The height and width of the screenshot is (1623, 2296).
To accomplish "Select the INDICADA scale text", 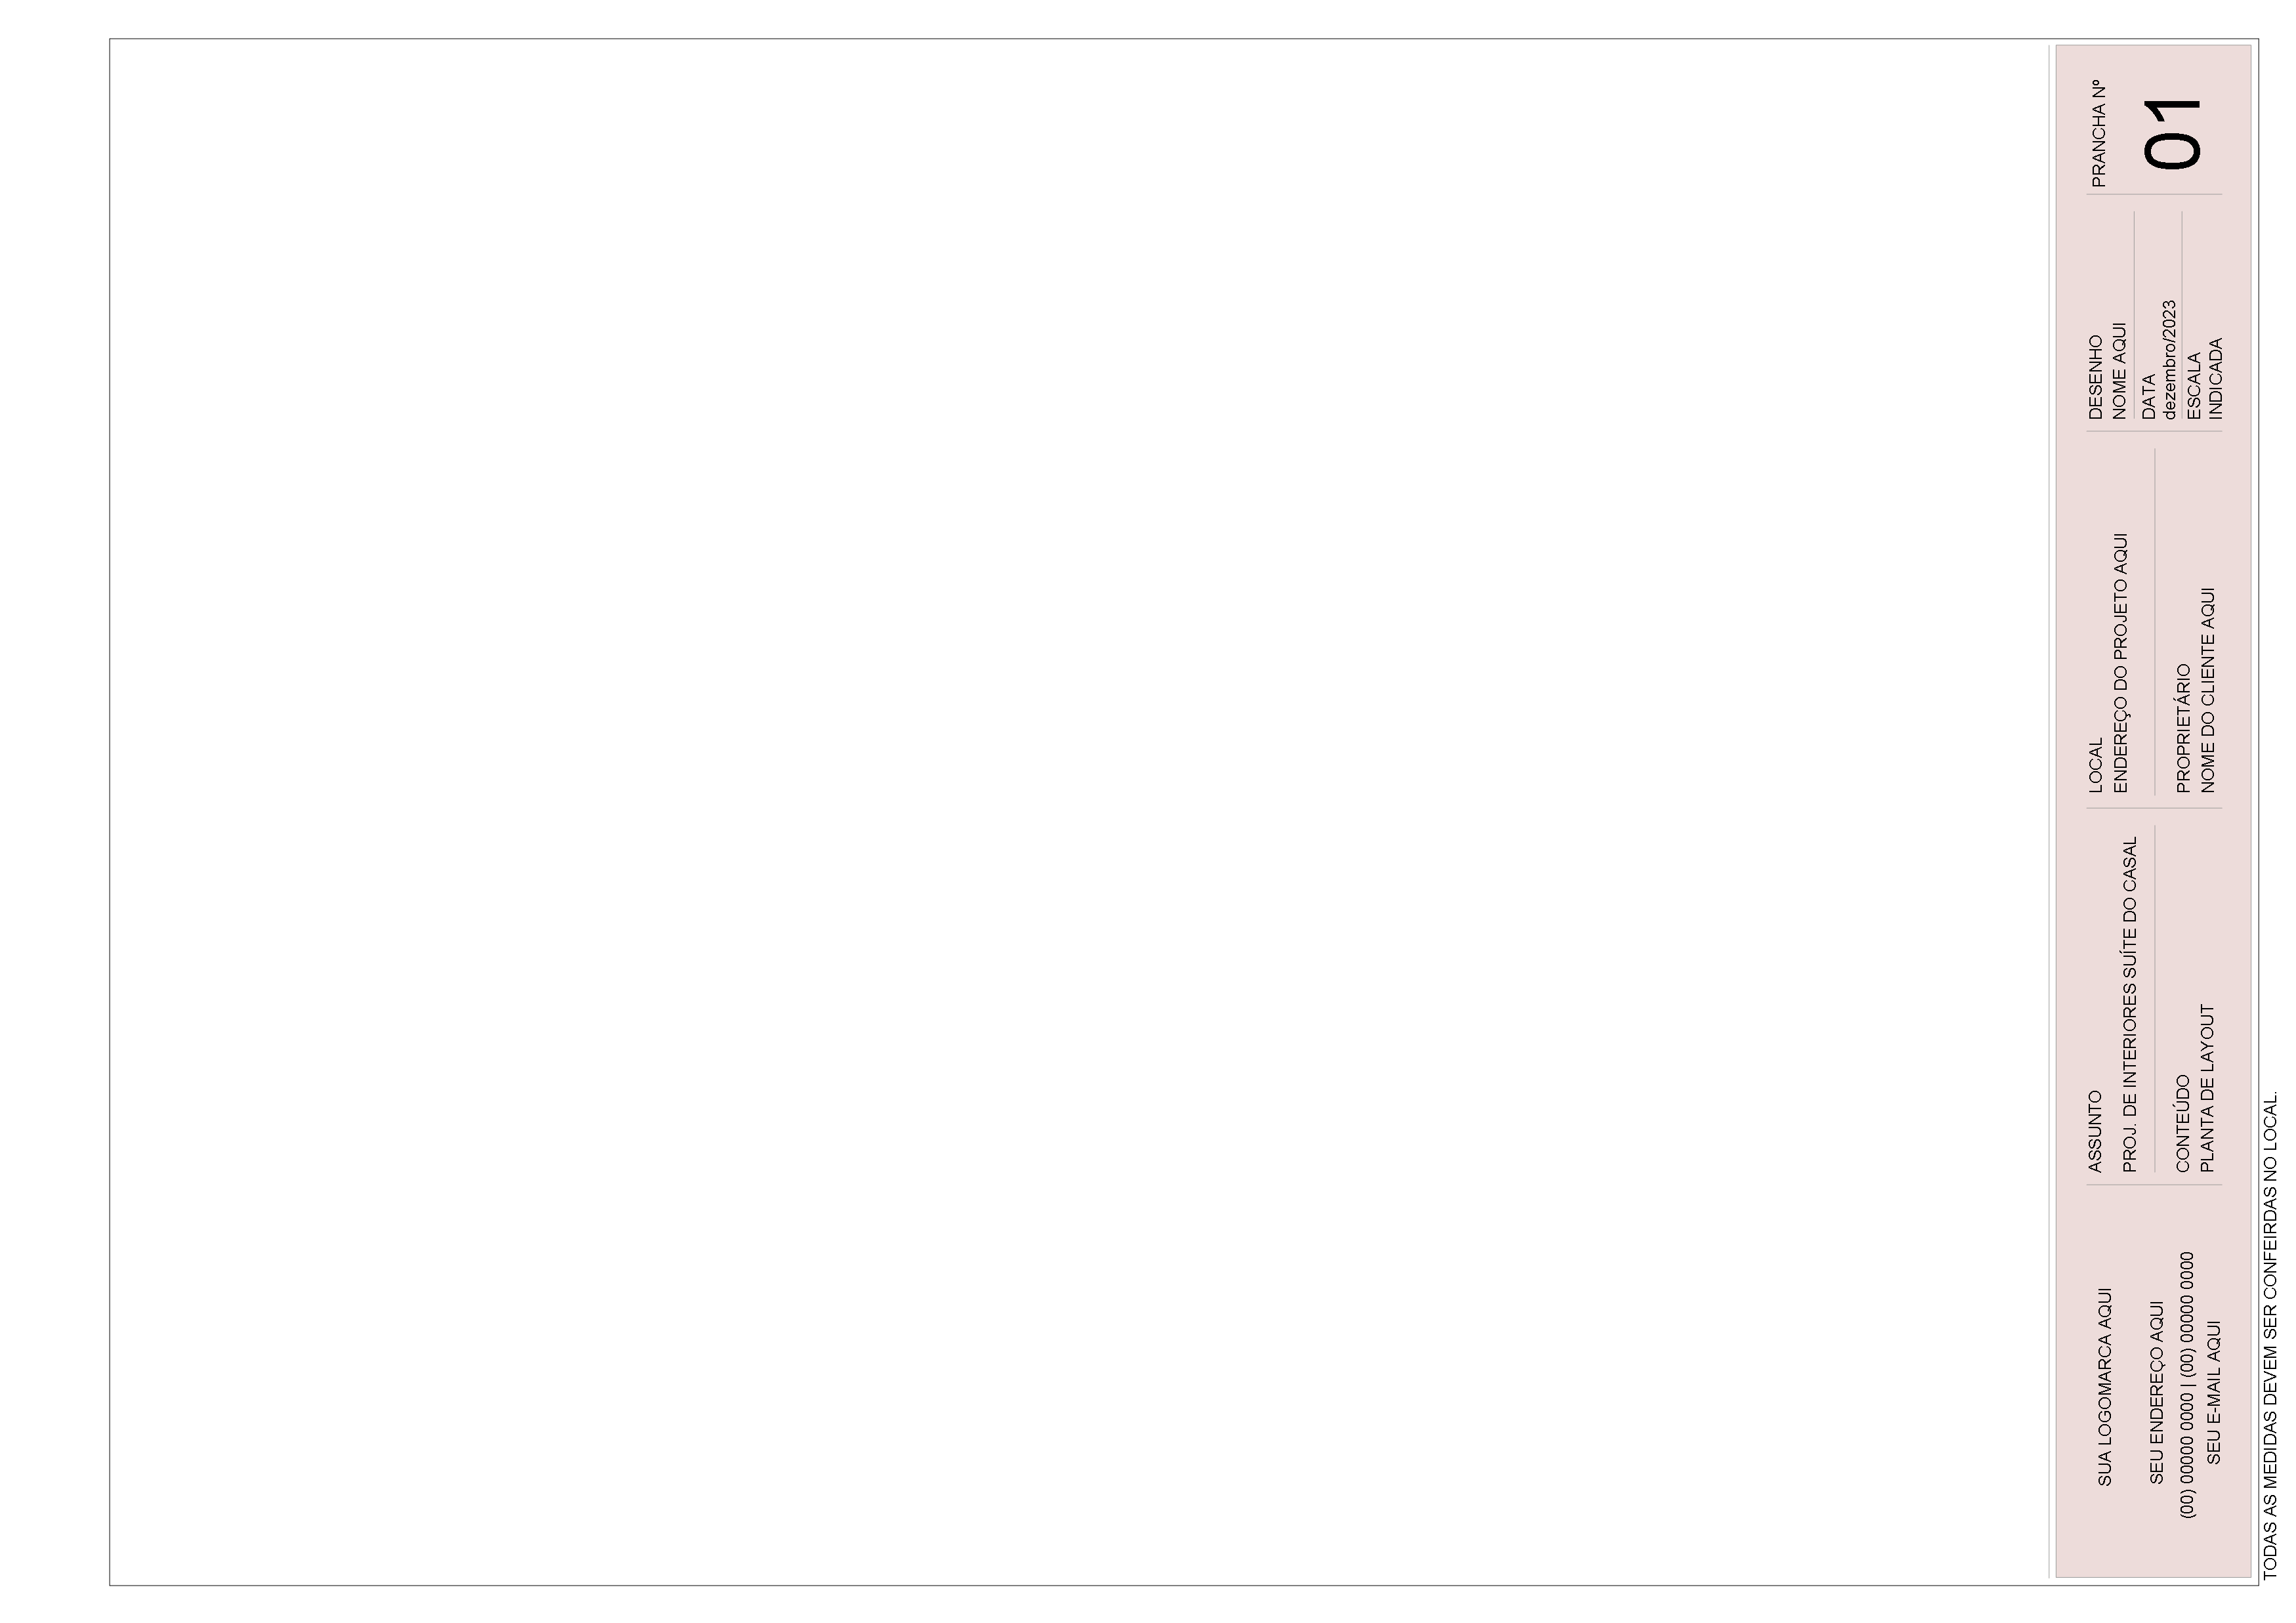I will tap(2216, 378).
